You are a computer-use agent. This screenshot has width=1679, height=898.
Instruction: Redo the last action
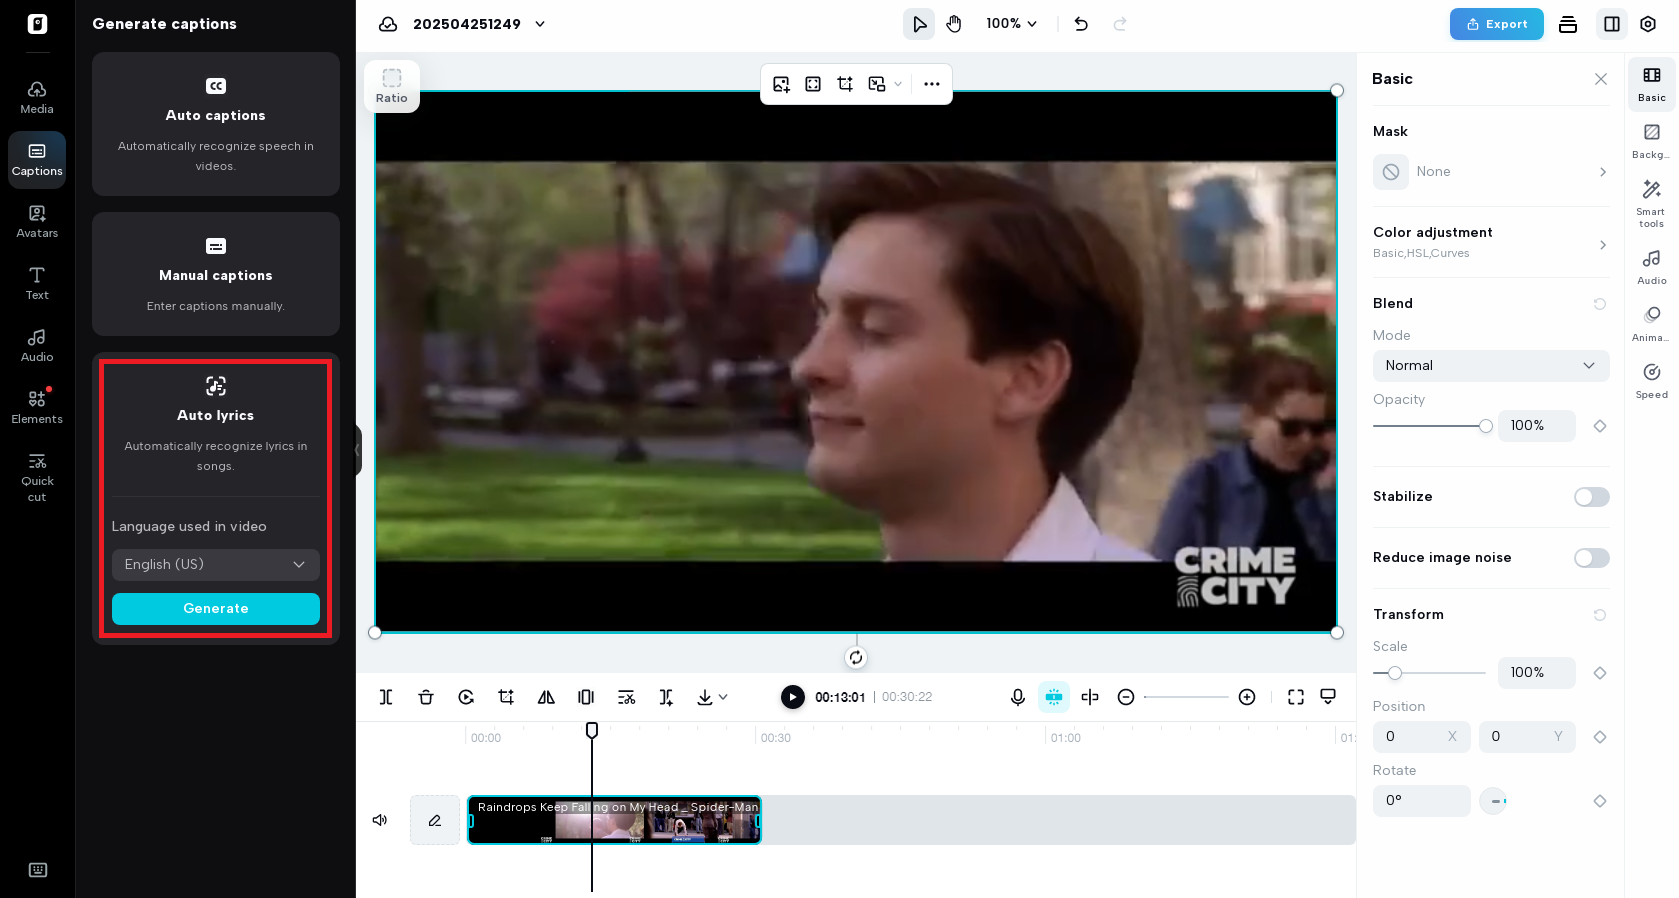(x=1120, y=24)
